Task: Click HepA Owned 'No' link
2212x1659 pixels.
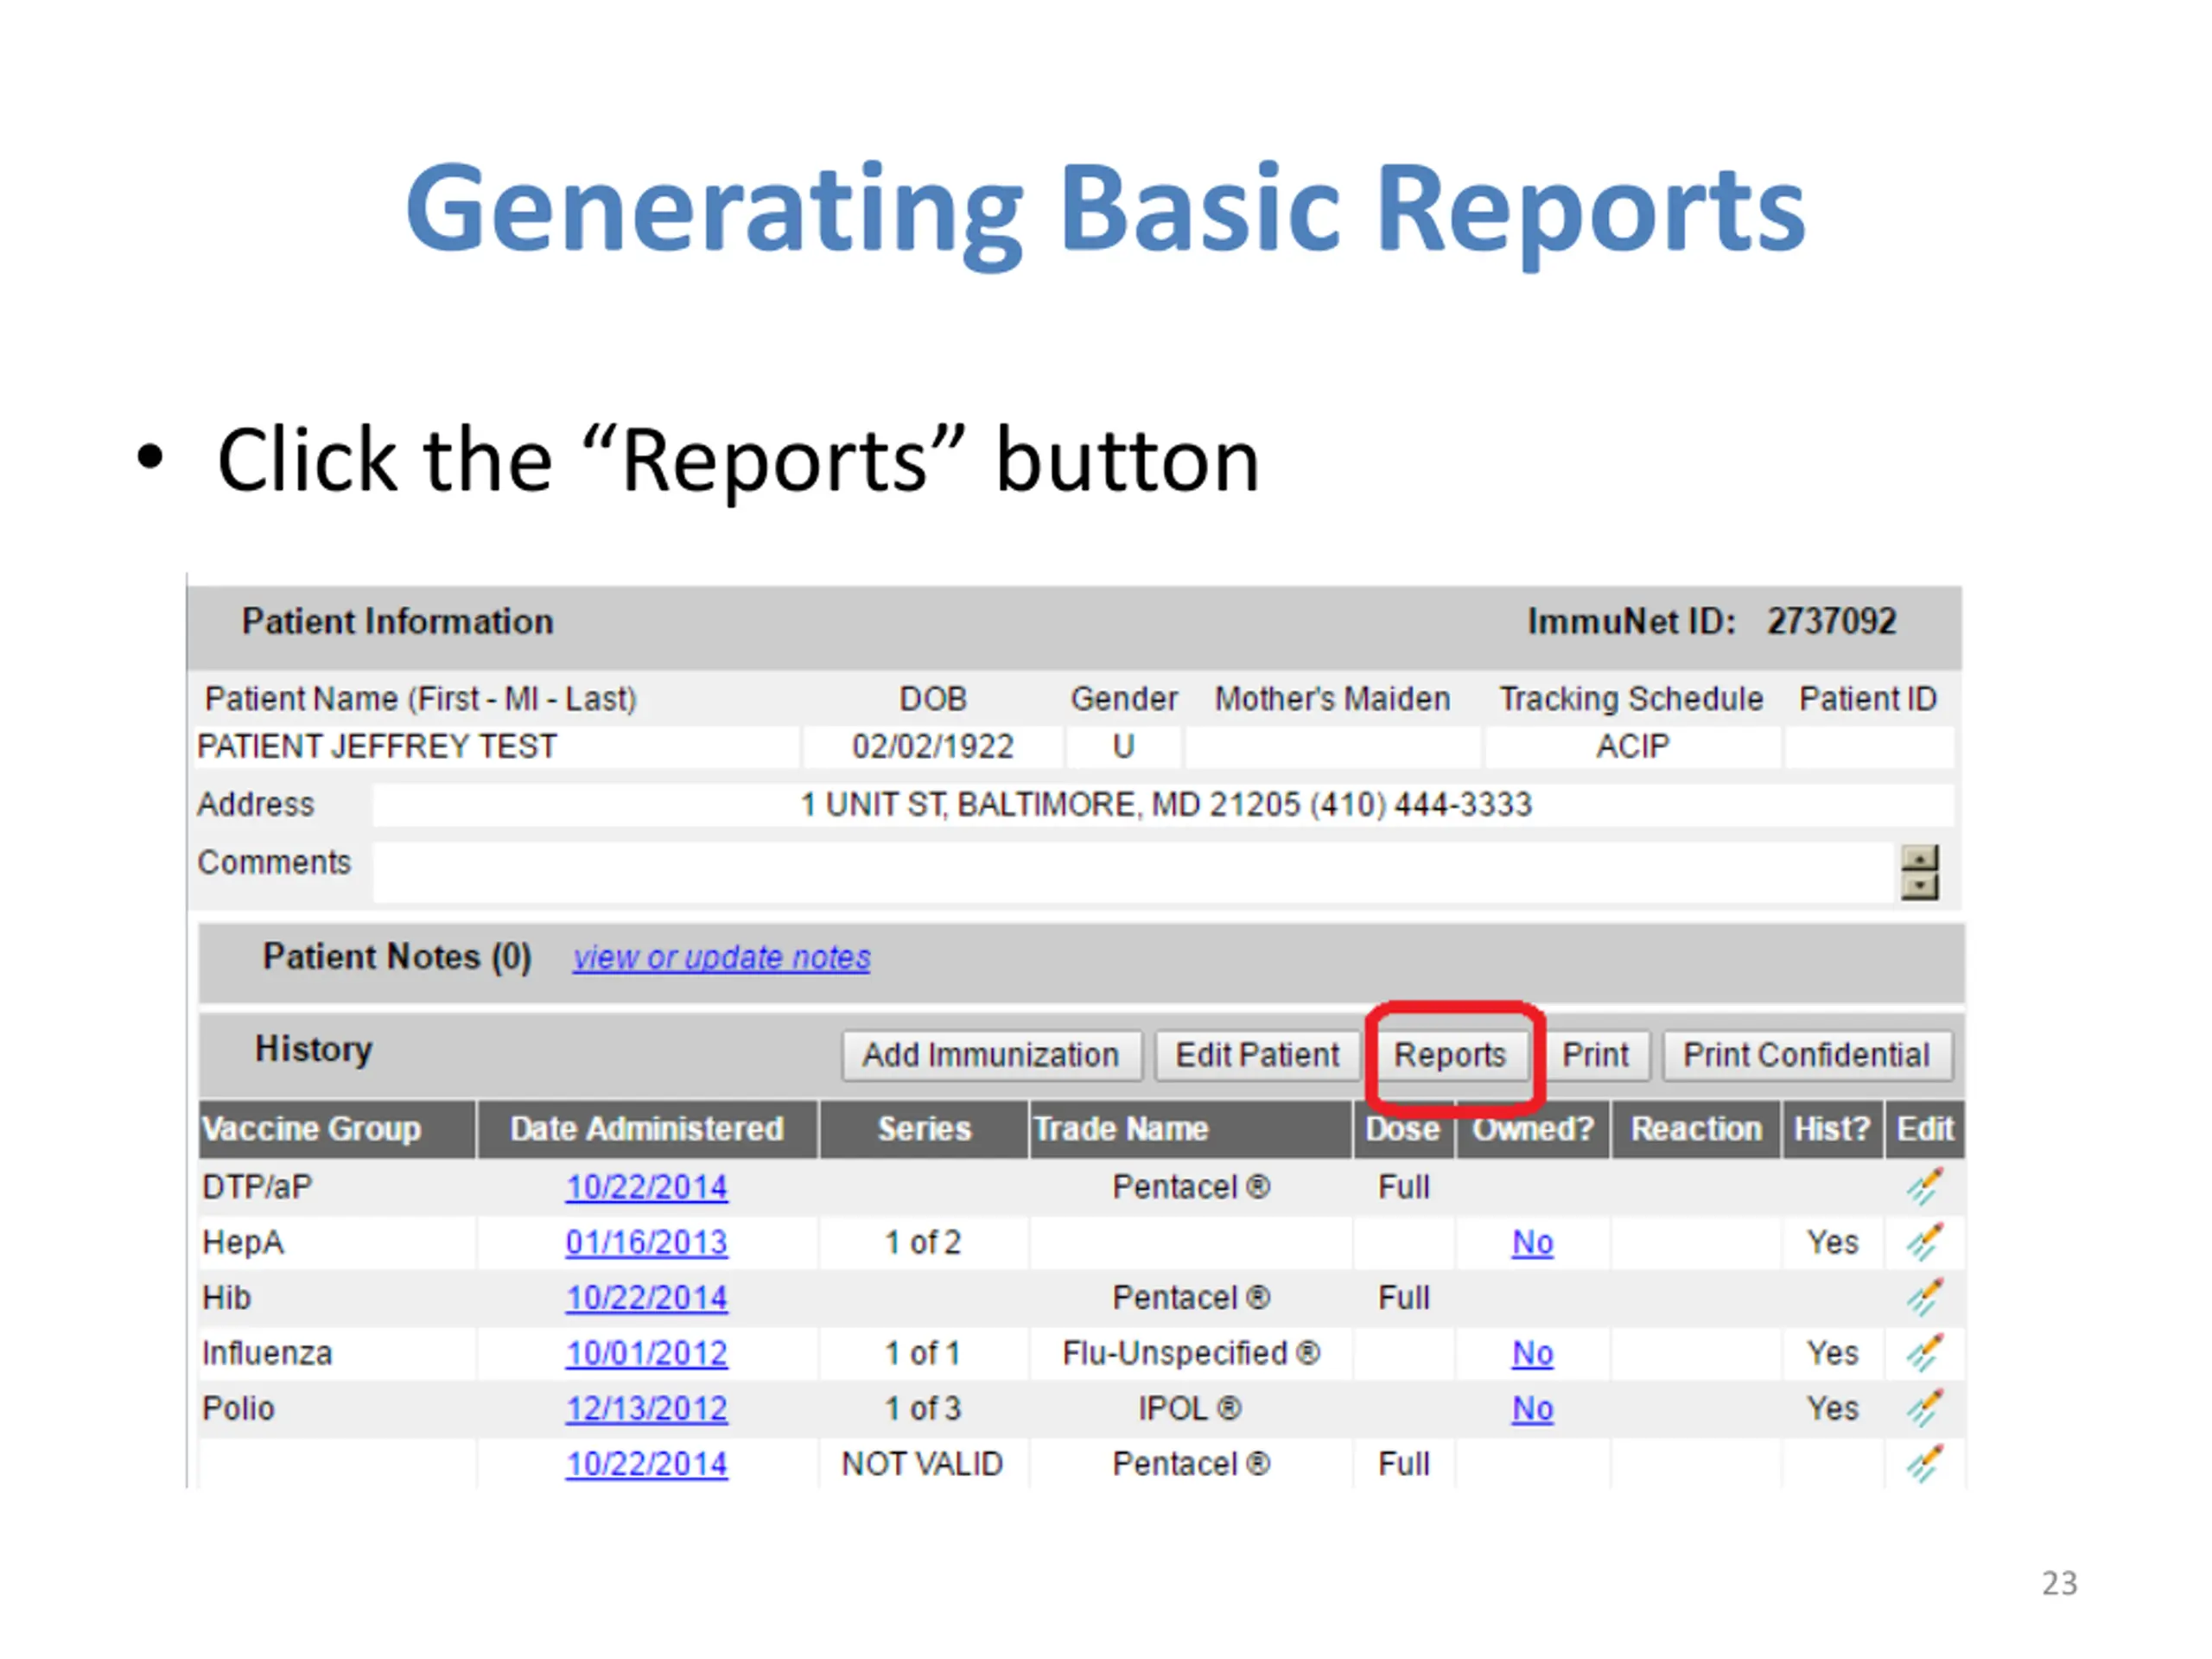Action: (1532, 1243)
